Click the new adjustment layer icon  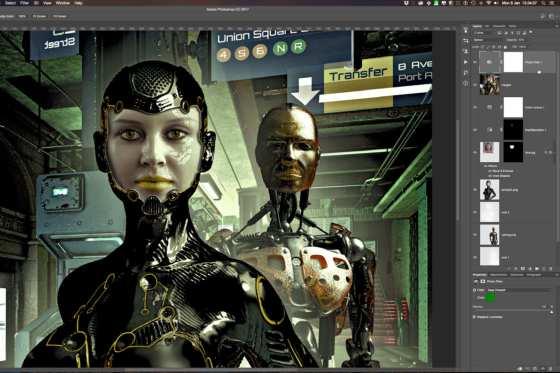coord(530,269)
